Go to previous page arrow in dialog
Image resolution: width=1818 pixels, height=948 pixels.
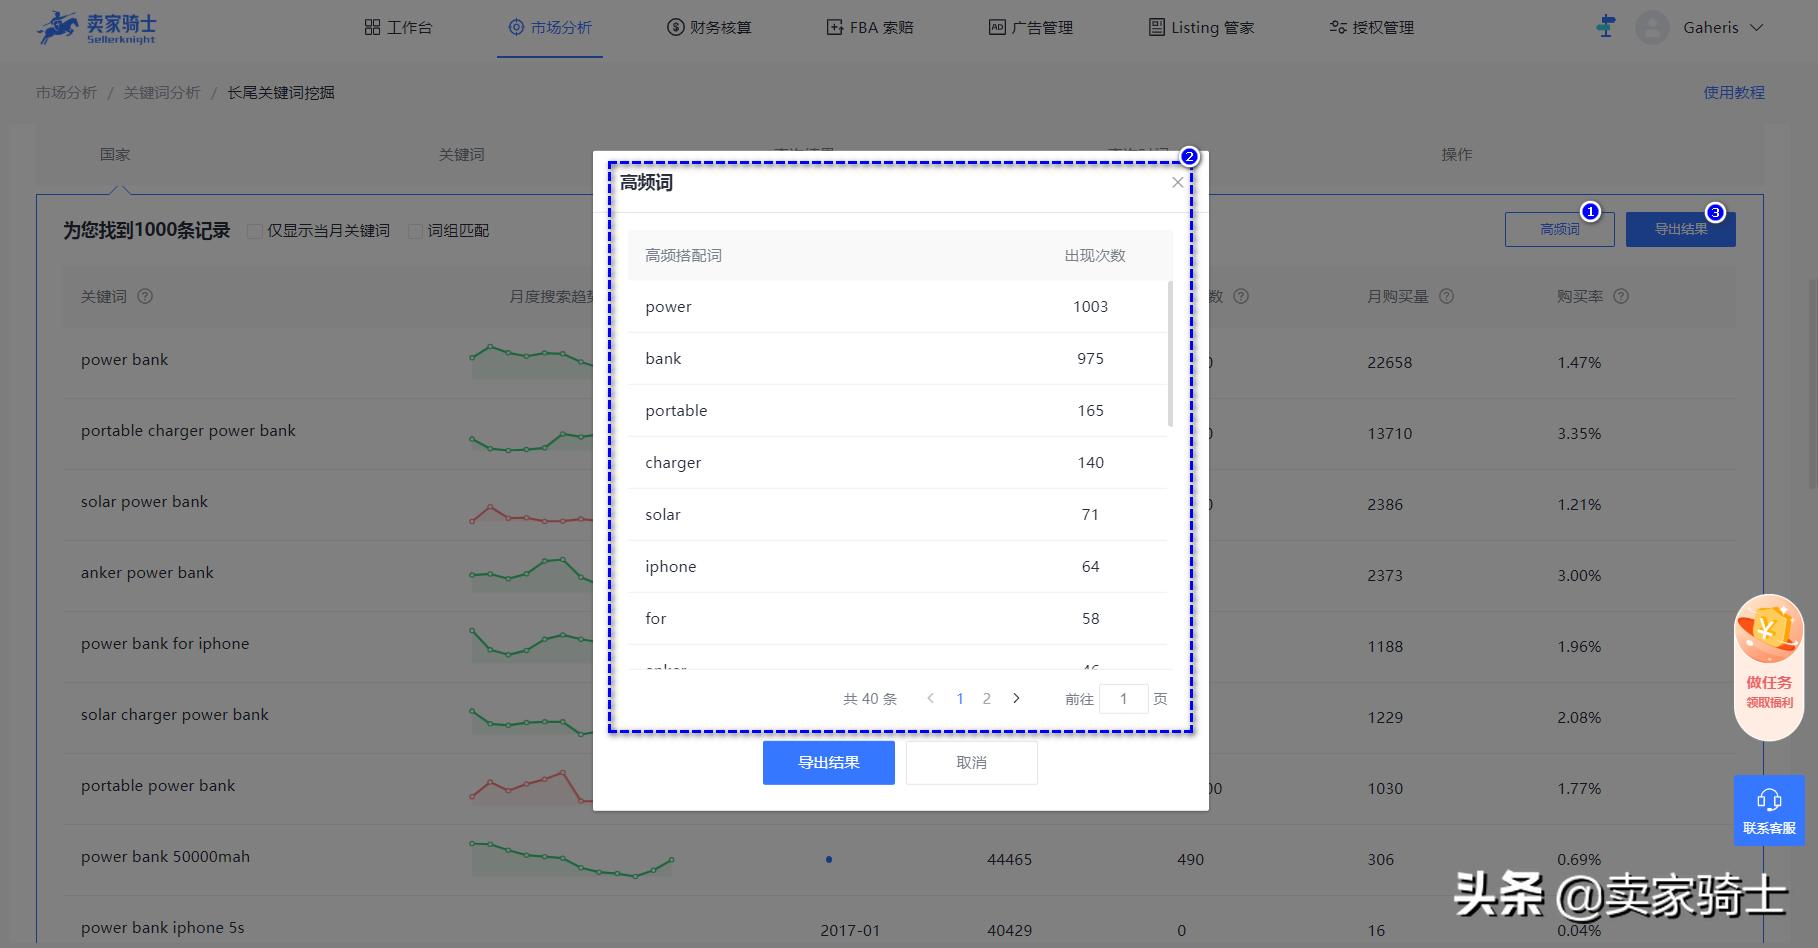(930, 698)
